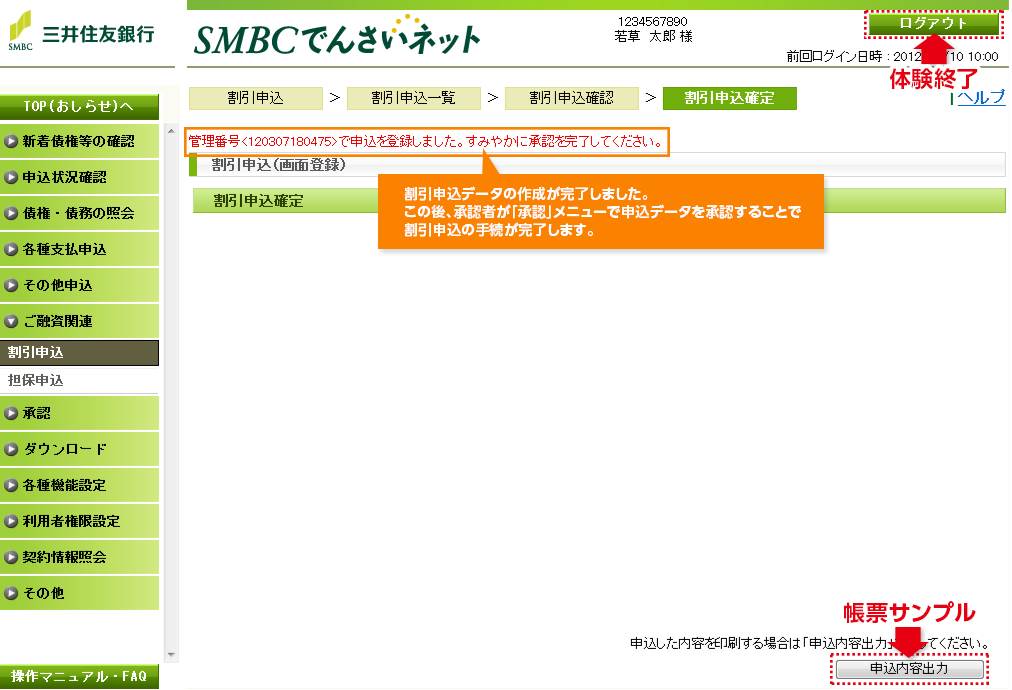Click down-arrow icon beside ご融資関連
Image resolution: width=1012 pixels, height=690 pixels.
(11, 321)
